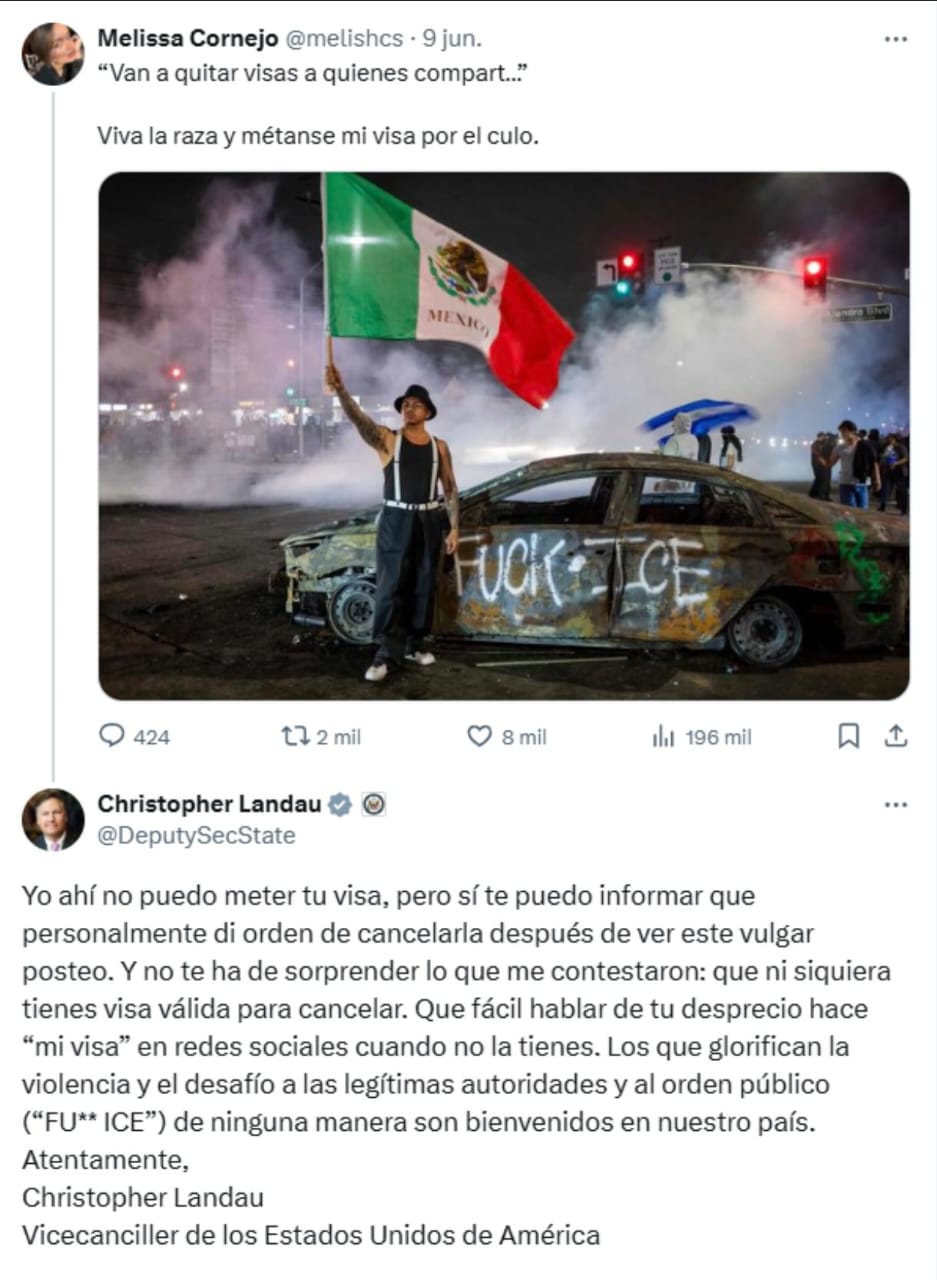Click Christopher Landau's blue verified badge

(340, 804)
